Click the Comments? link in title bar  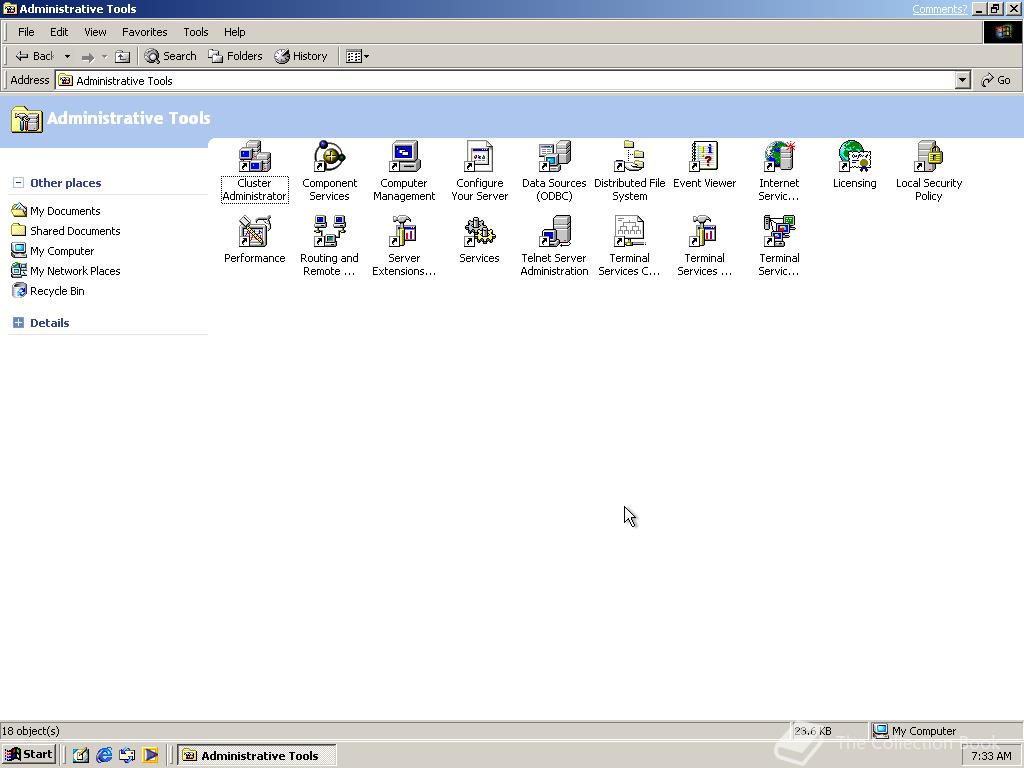click(939, 9)
